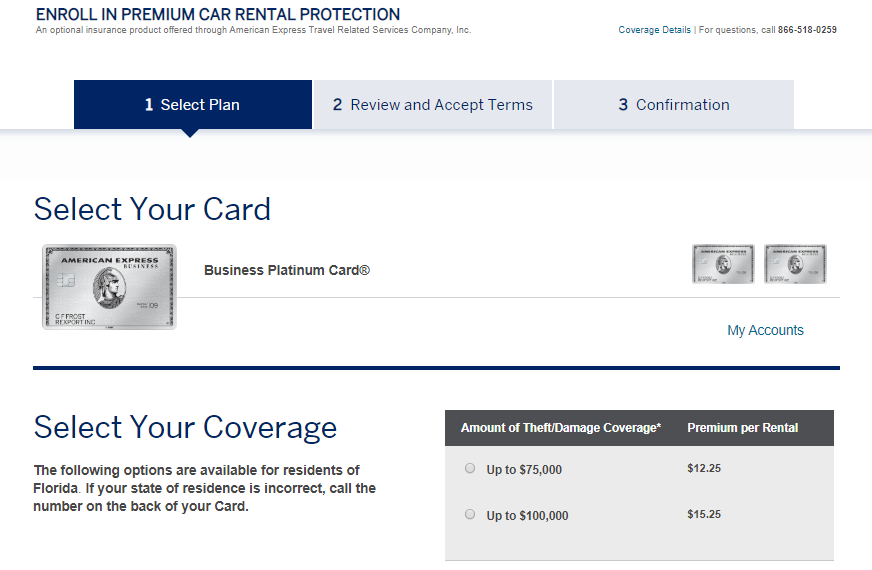Click the Premium per Rental column header
Image resolution: width=872 pixels, height=570 pixels.
pyautogui.click(x=742, y=428)
